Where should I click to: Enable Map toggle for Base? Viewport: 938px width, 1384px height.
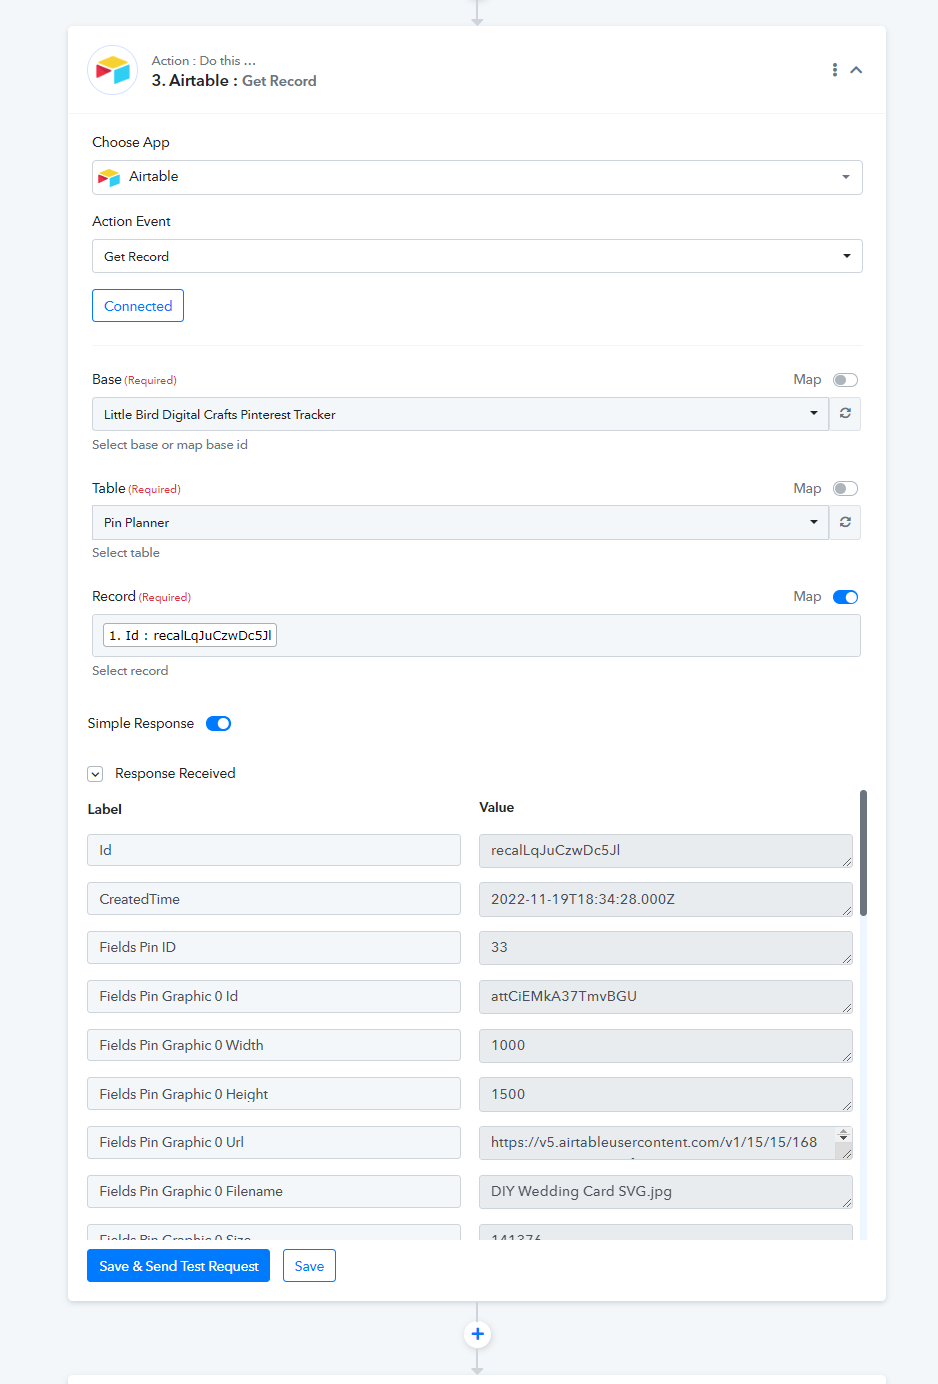pyautogui.click(x=845, y=380)
